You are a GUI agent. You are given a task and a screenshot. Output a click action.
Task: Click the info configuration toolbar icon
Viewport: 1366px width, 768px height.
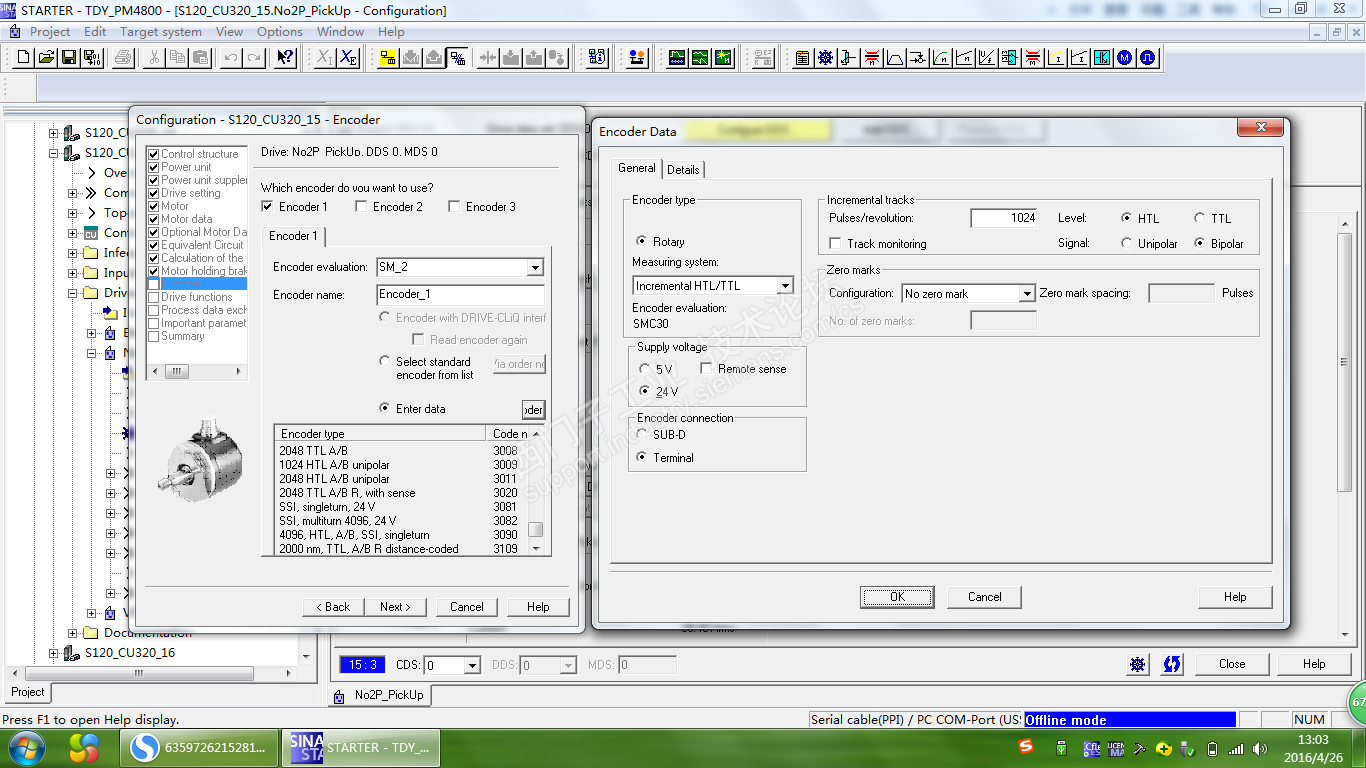[x=597, y=58]
